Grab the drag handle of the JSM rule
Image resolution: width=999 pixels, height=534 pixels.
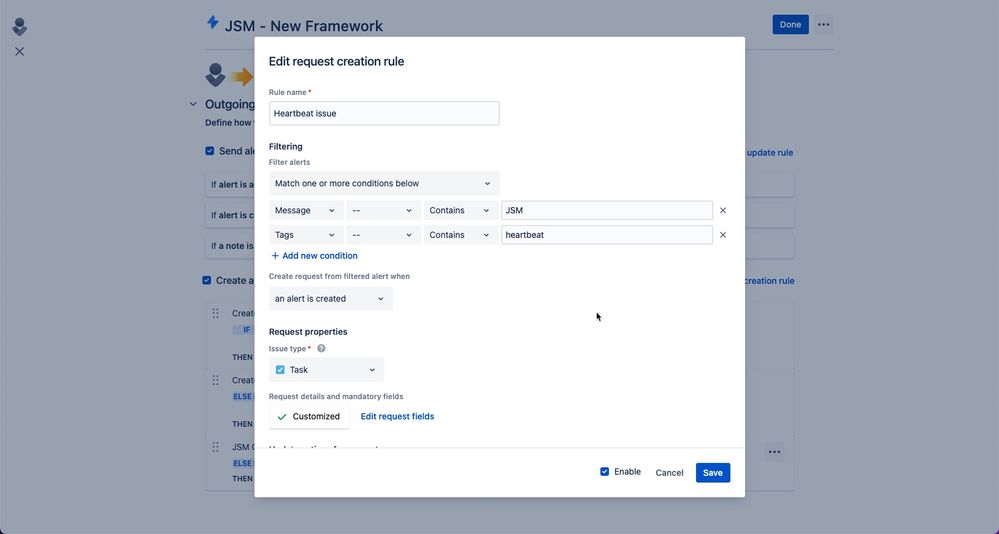[215, 447]
